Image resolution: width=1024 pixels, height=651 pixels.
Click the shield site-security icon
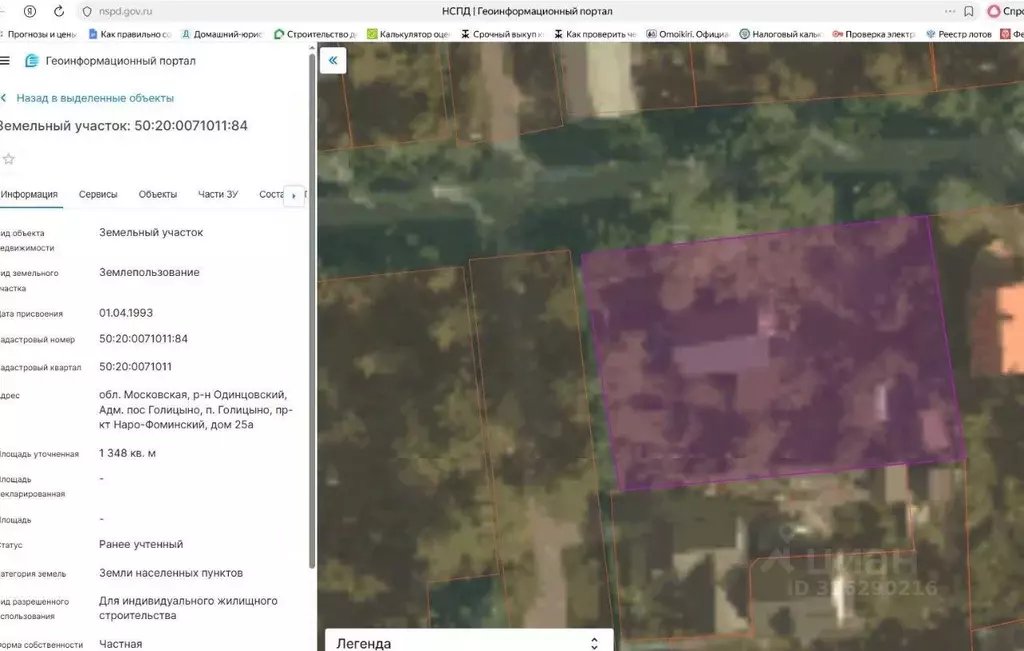click(x=30, y=11)
